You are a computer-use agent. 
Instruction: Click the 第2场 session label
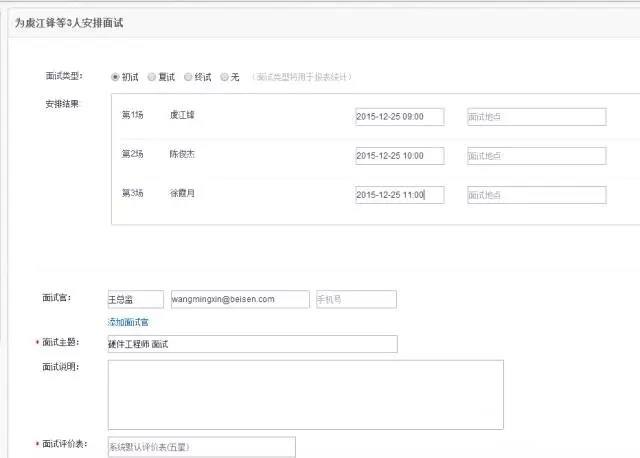point(132,154)
